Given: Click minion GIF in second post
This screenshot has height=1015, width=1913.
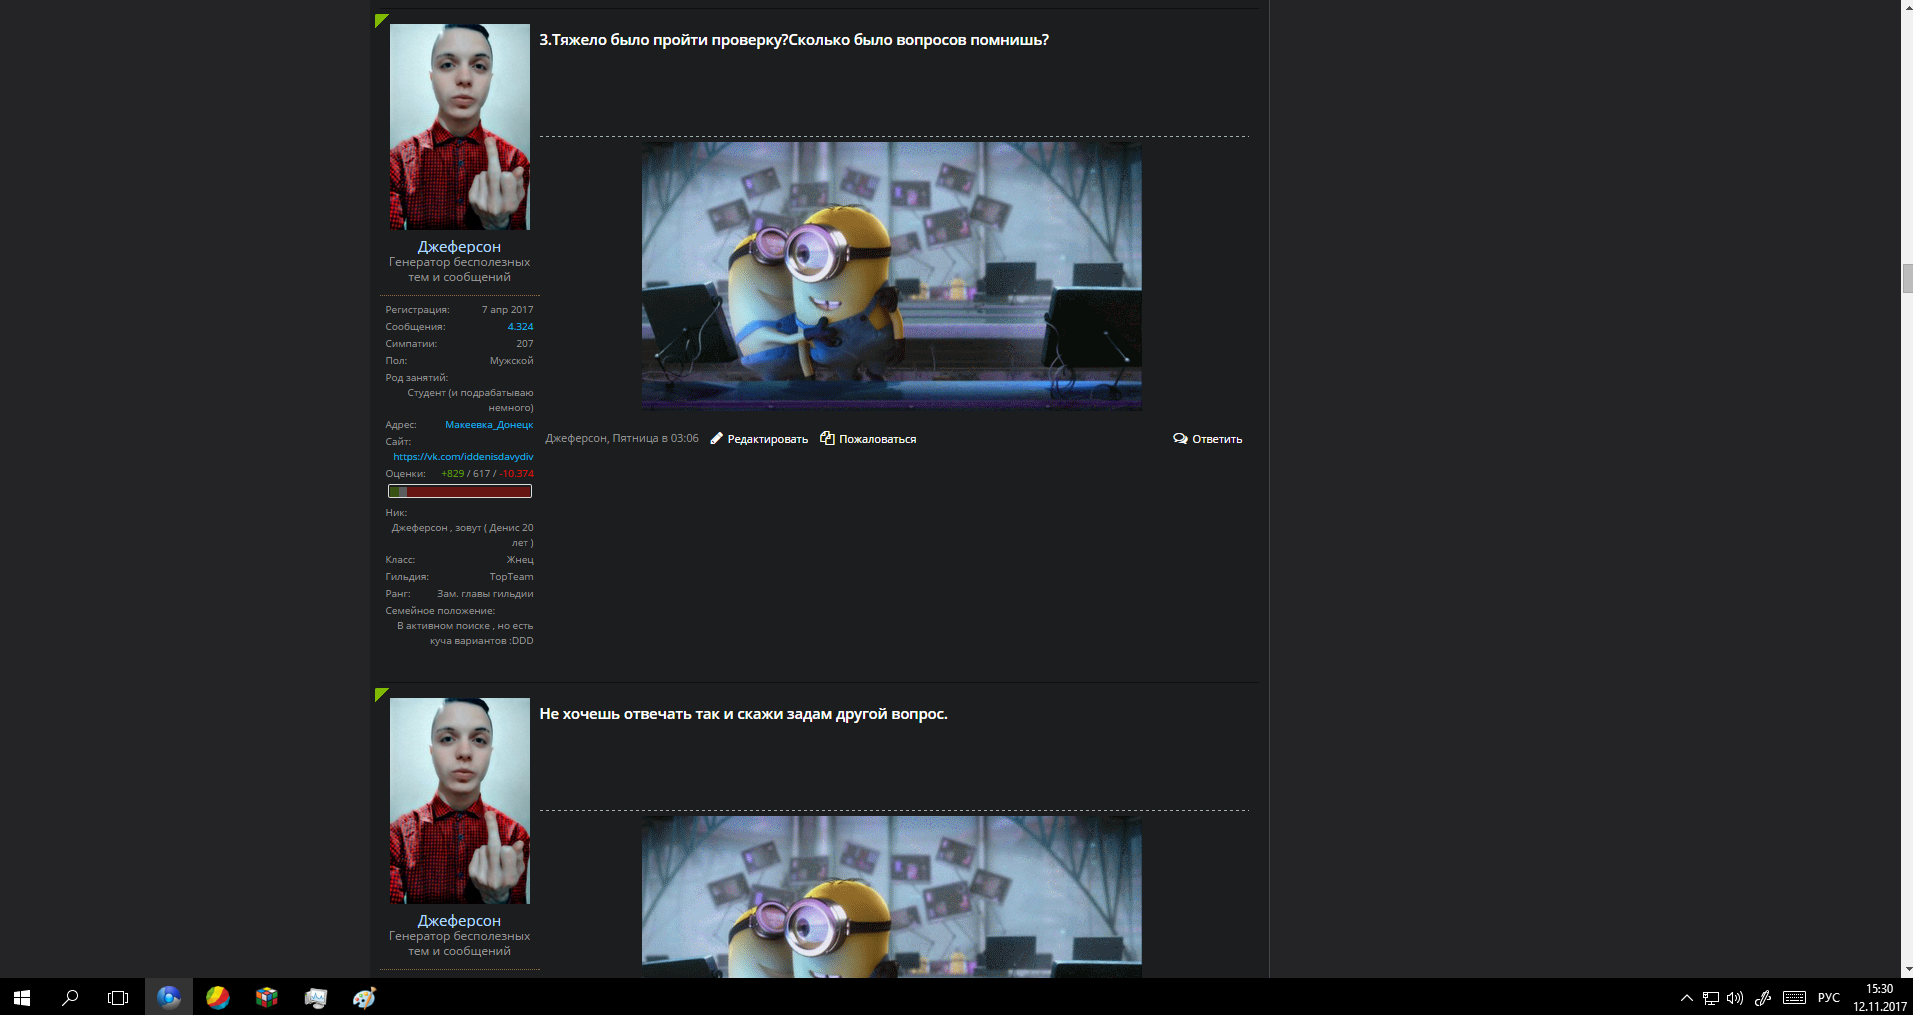Looking at the screenshot, I should tap(891, 897).
